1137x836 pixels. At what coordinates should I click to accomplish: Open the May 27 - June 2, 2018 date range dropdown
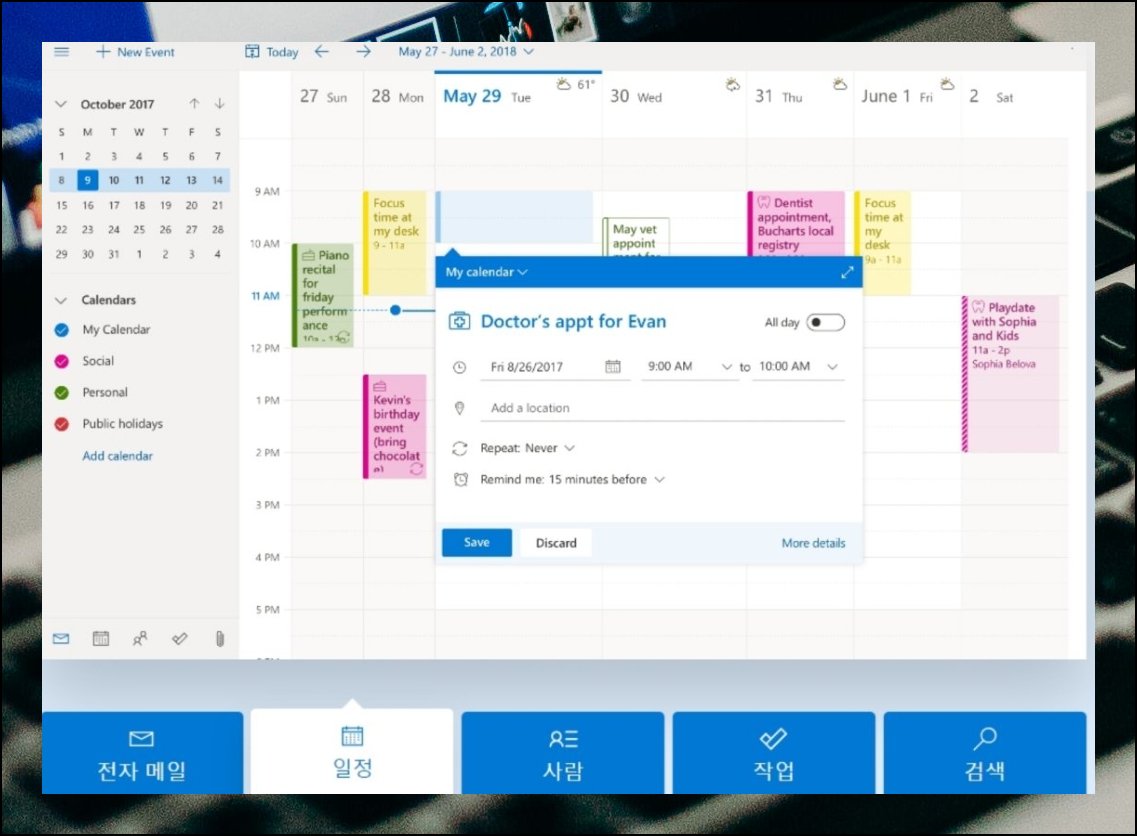tap(466, 51)
